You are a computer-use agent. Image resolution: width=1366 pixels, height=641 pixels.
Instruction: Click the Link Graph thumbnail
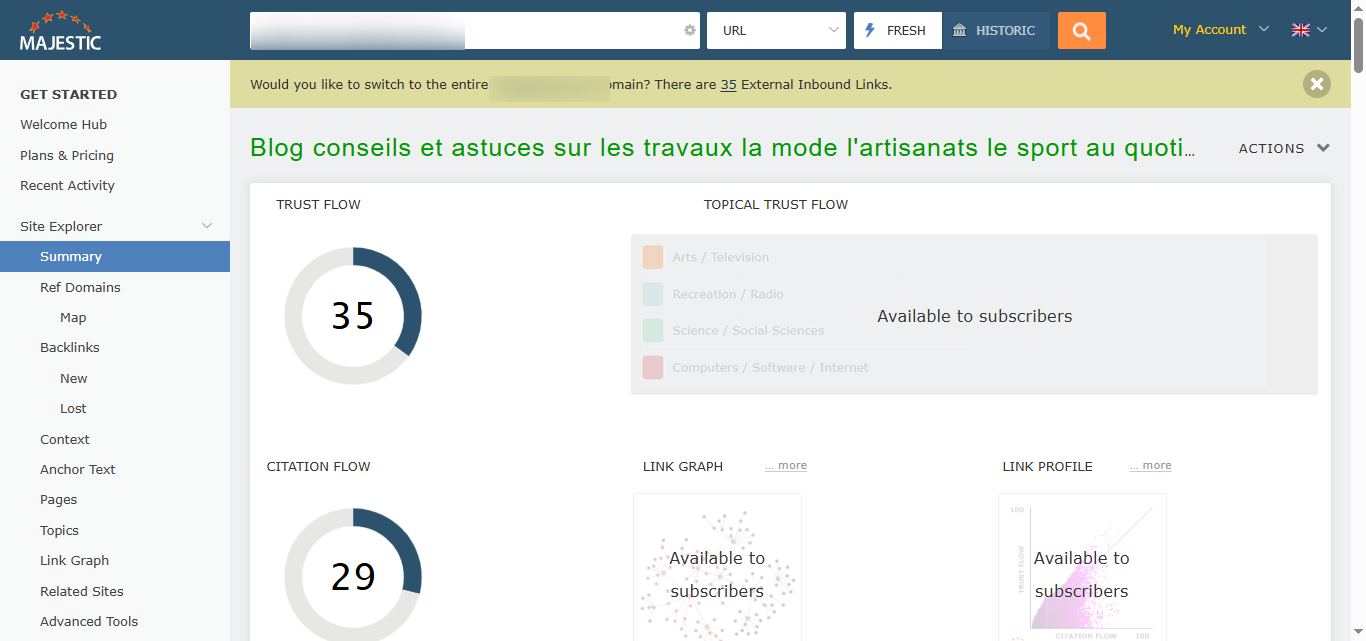(x=717, y=567)
